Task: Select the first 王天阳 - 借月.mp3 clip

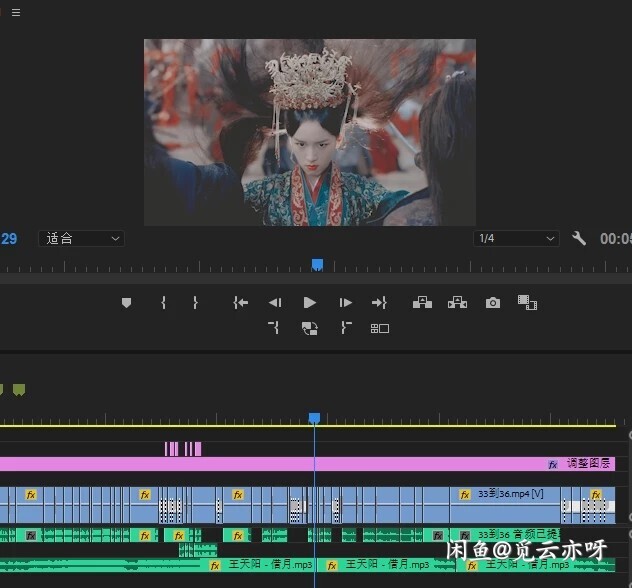Action: pyautogui.click(x=158, y=565)
